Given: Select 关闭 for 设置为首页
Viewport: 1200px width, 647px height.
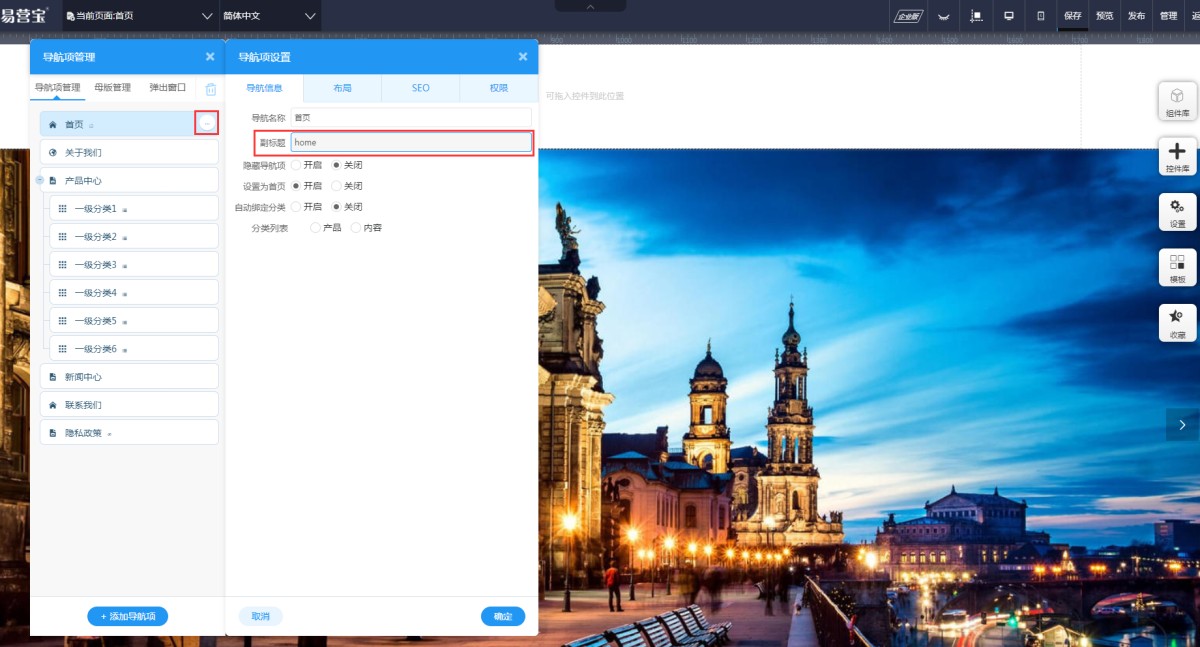Looking at the screenshot, I should click(337, 186).
